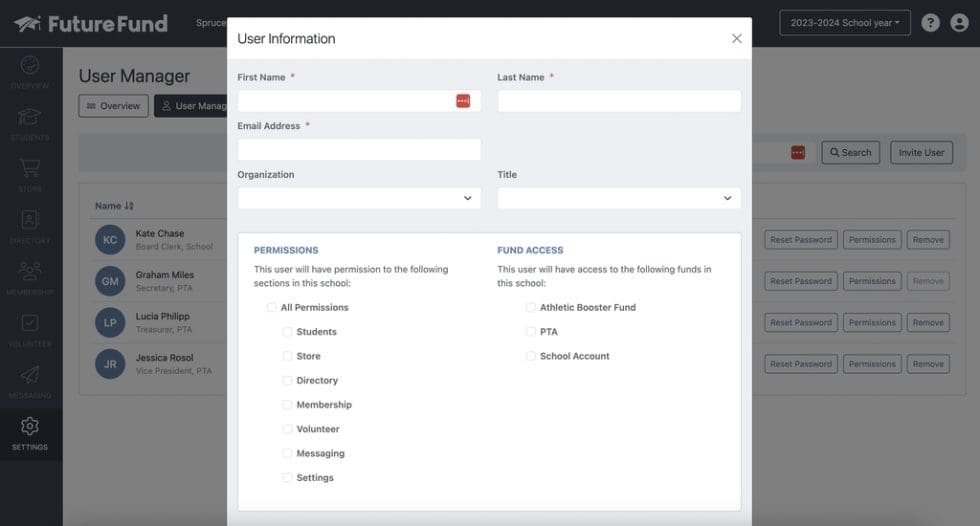
Task: Close the User Information dialog
Action: point(737,39)
